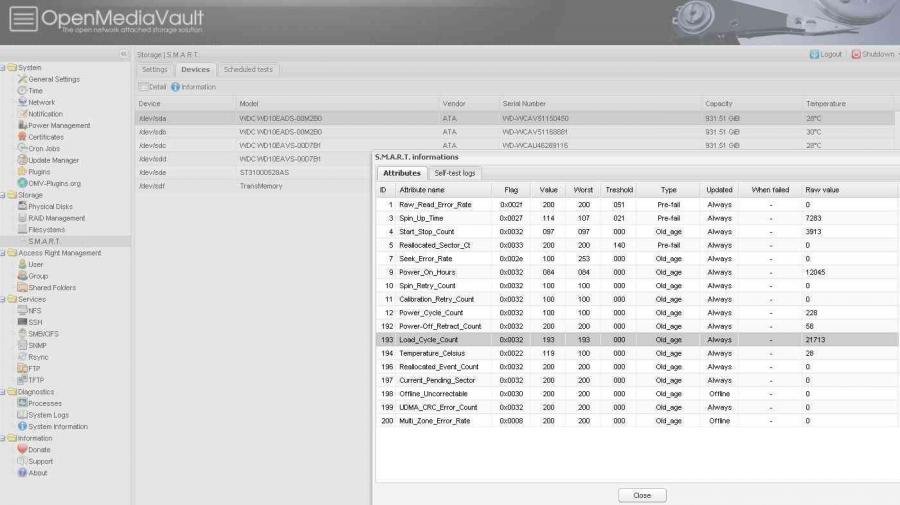
Task: Open RAID Management
Action: point(56,218)
